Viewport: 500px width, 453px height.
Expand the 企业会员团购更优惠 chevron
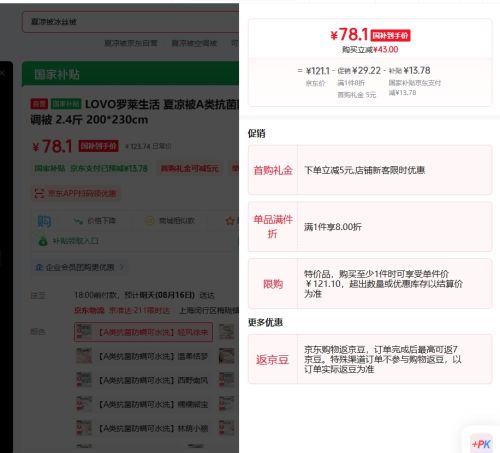point(122,267)
